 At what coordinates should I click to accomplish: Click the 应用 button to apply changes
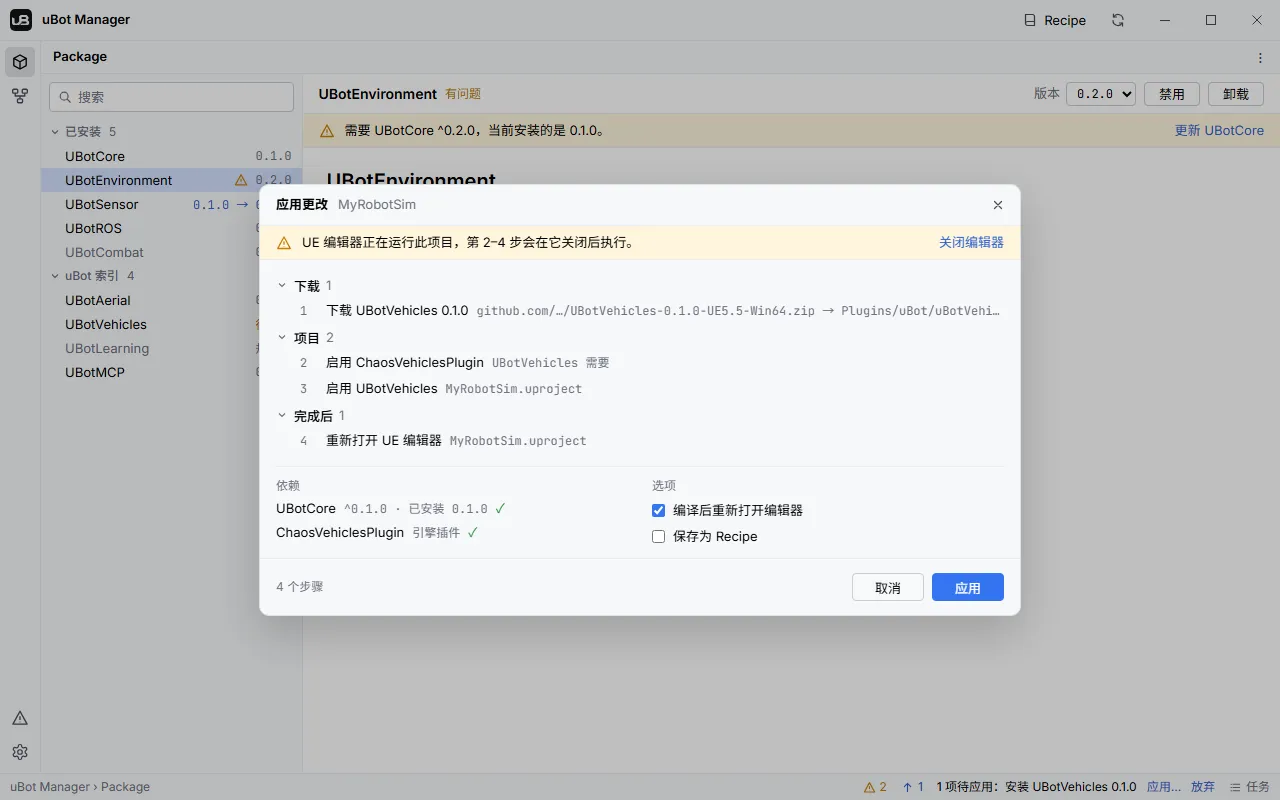pyautogui.click(x=967, y=587)
